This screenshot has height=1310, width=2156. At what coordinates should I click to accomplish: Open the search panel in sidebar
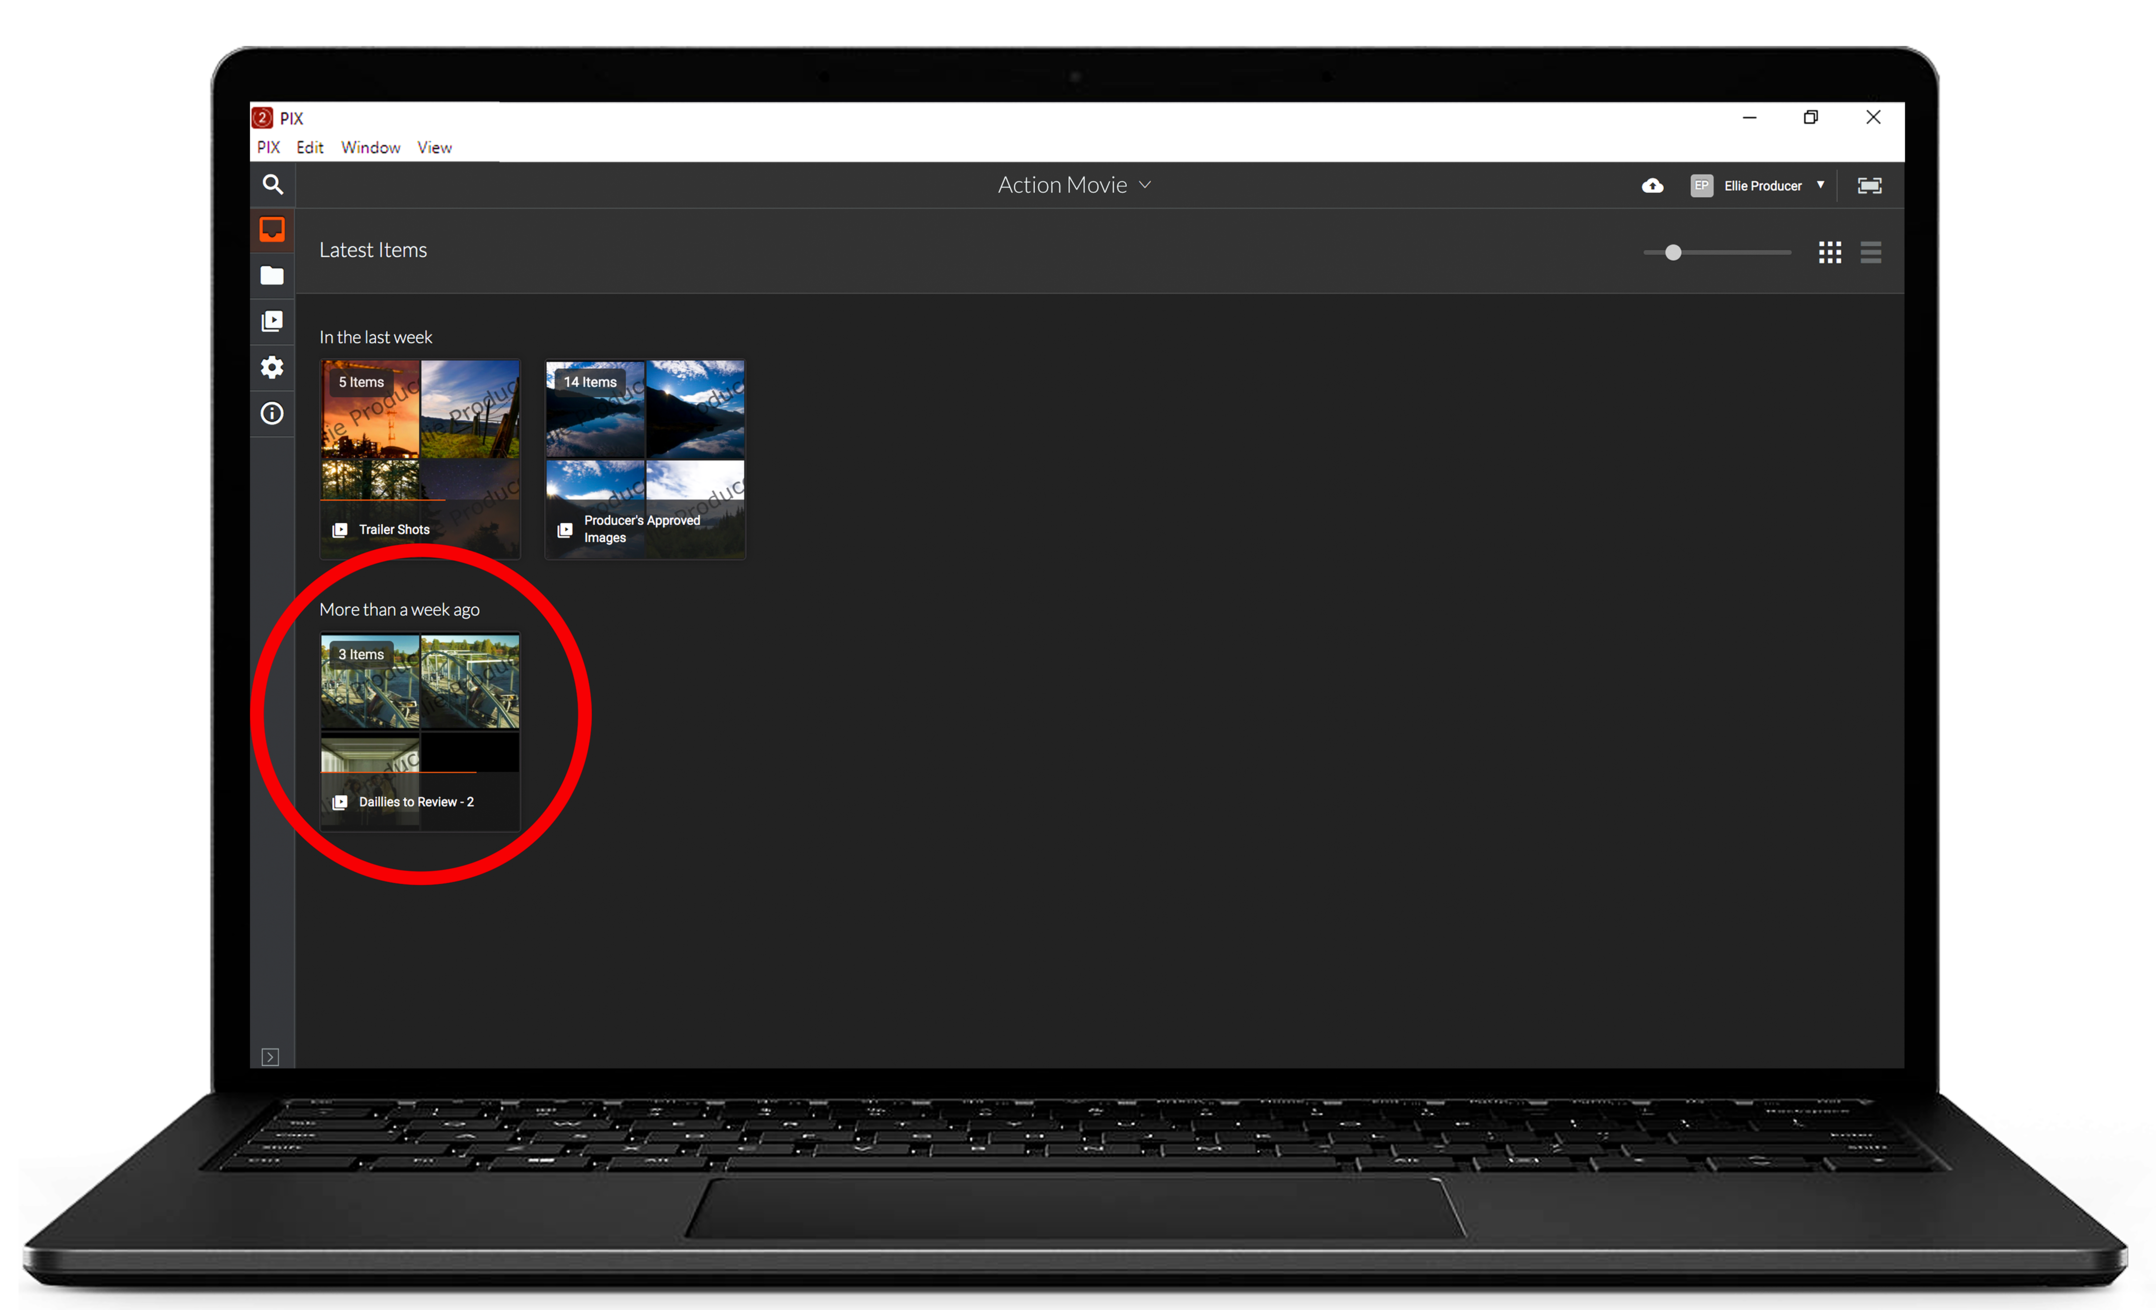pos(272,184)
